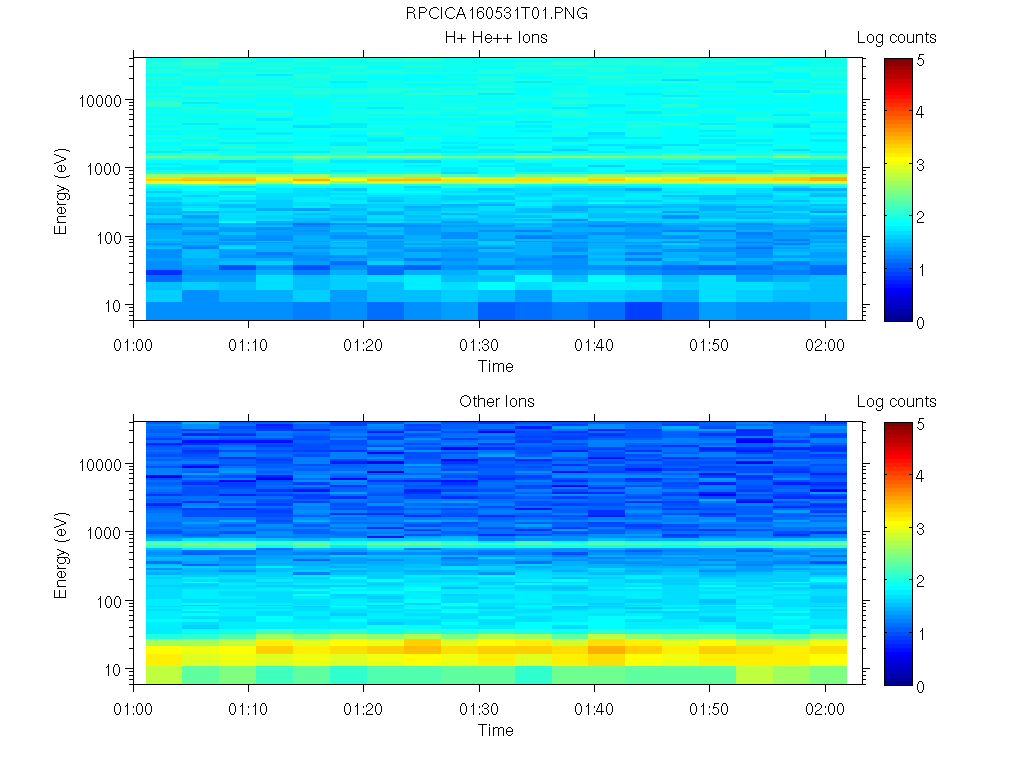Click the "100" energy tick of Other Ions plot
Viewport: 1024px width, 768px height.
(109, 602)
